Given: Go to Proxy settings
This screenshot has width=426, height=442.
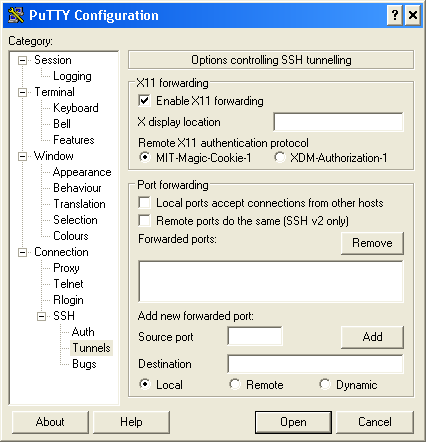Looking at the screenshot, I should pos(66,268).
